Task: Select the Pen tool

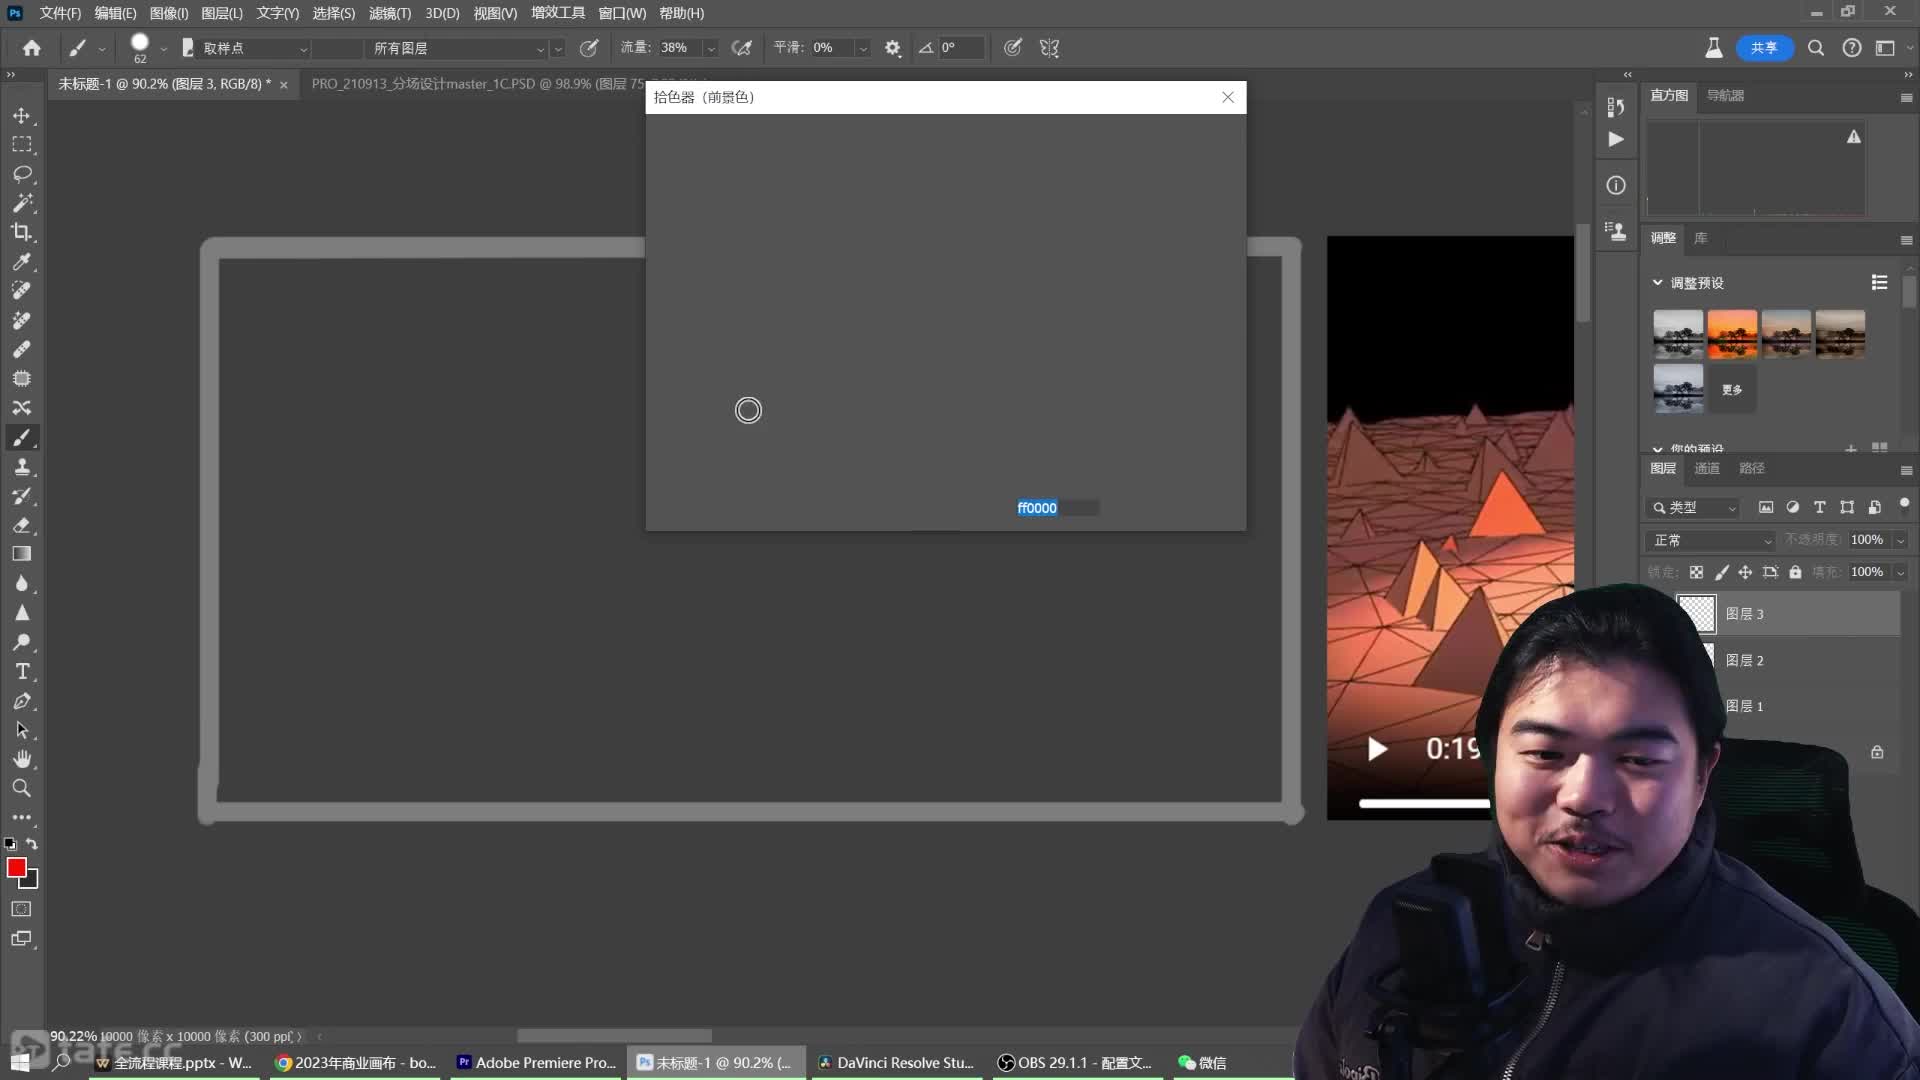Action: (x=22, y=701)
